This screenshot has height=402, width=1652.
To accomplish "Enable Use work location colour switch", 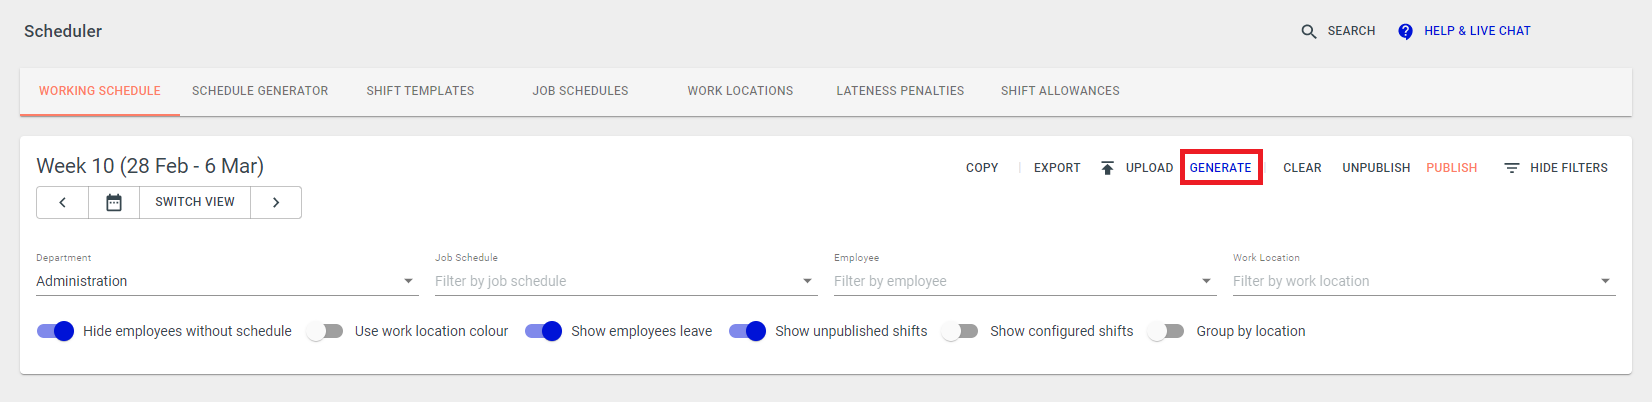I will (x=325, y=331).
